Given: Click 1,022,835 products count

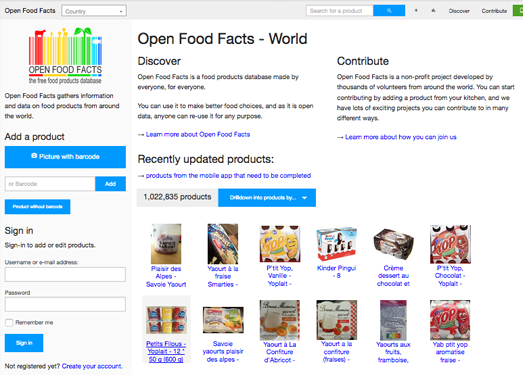Looking at the screenshot, I should tap(177, 197).
